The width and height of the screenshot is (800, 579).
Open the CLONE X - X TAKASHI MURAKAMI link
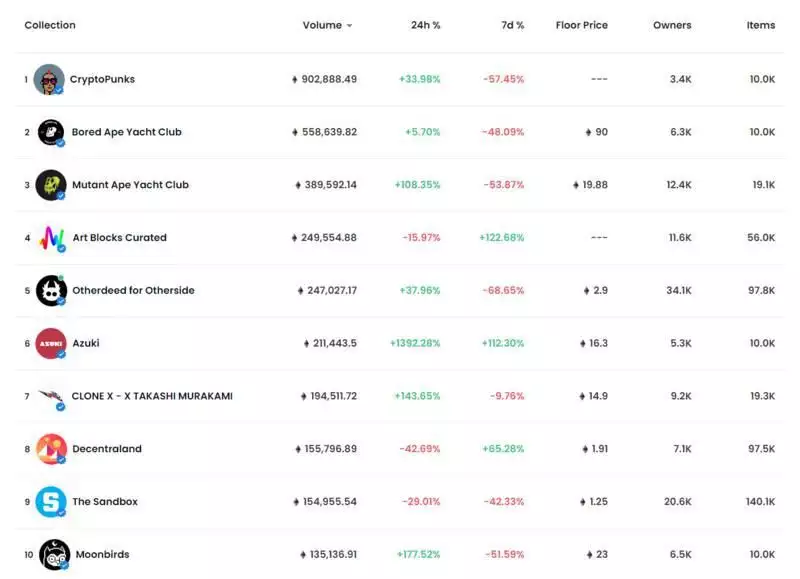[x=152, y=396]
